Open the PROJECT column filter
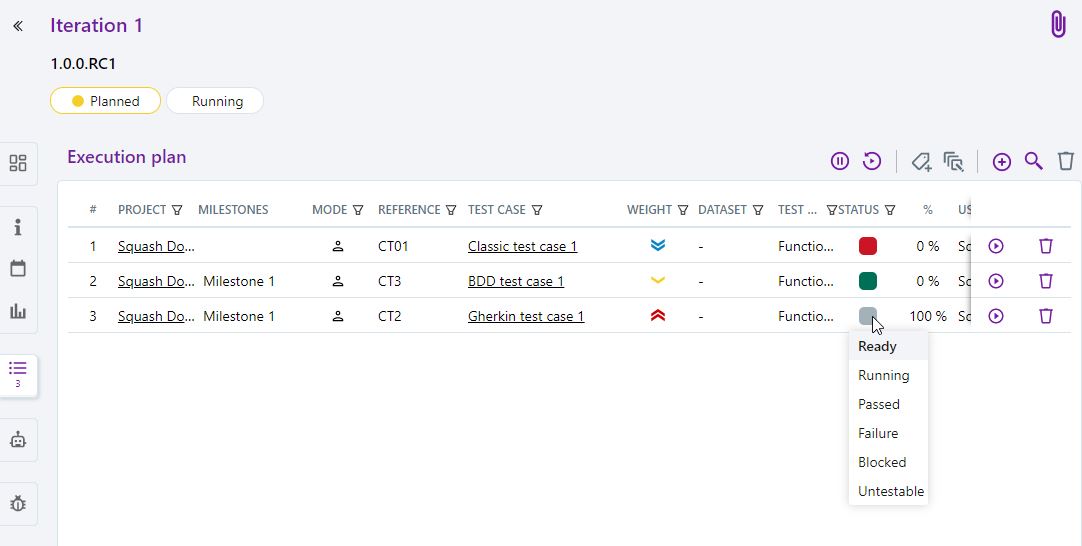Screen dimensions: 1082x546 pyautogui.click(x=177, y=210)
